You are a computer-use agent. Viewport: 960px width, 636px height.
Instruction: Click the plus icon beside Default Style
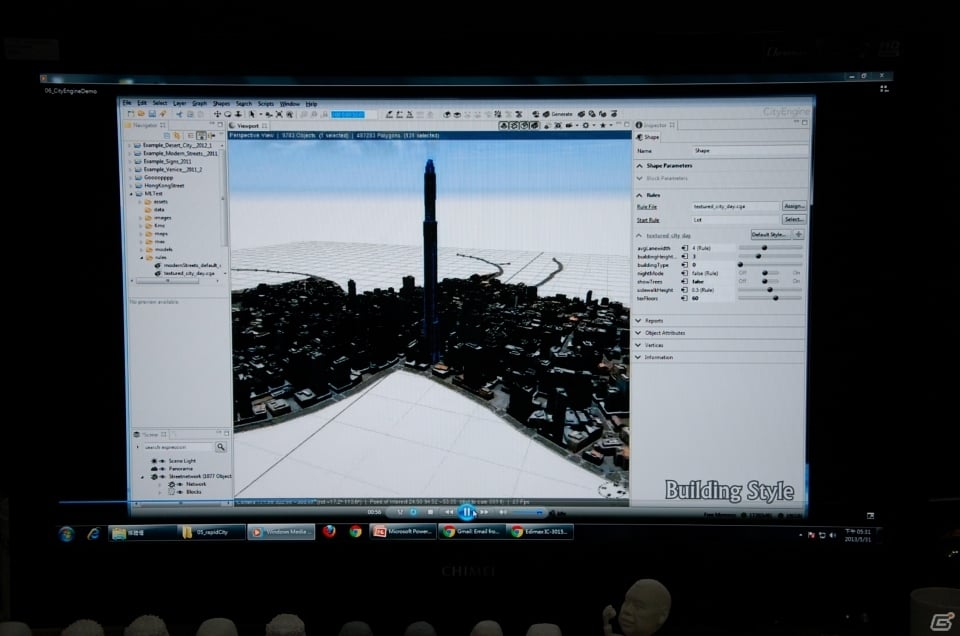pos(798,234)
